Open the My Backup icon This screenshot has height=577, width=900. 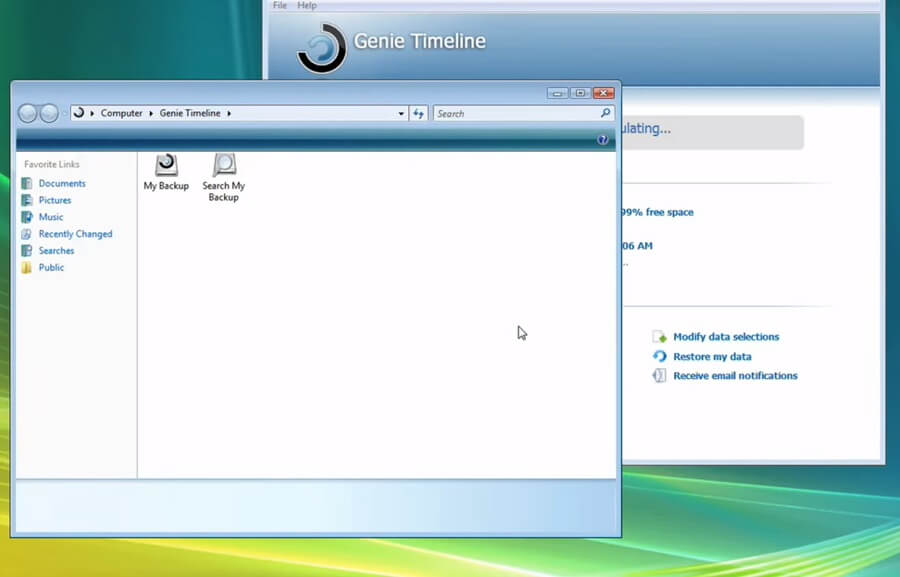point(166,165)
